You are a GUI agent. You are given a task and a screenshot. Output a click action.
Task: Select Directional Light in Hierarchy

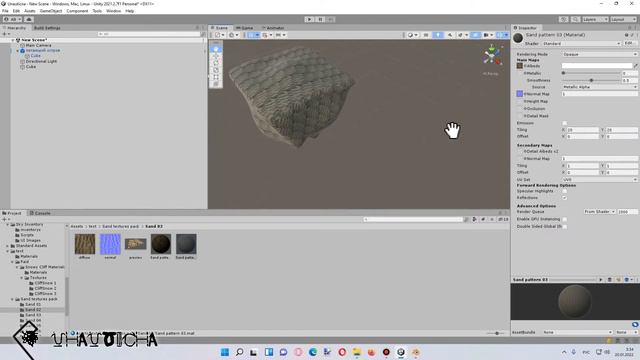41,61
